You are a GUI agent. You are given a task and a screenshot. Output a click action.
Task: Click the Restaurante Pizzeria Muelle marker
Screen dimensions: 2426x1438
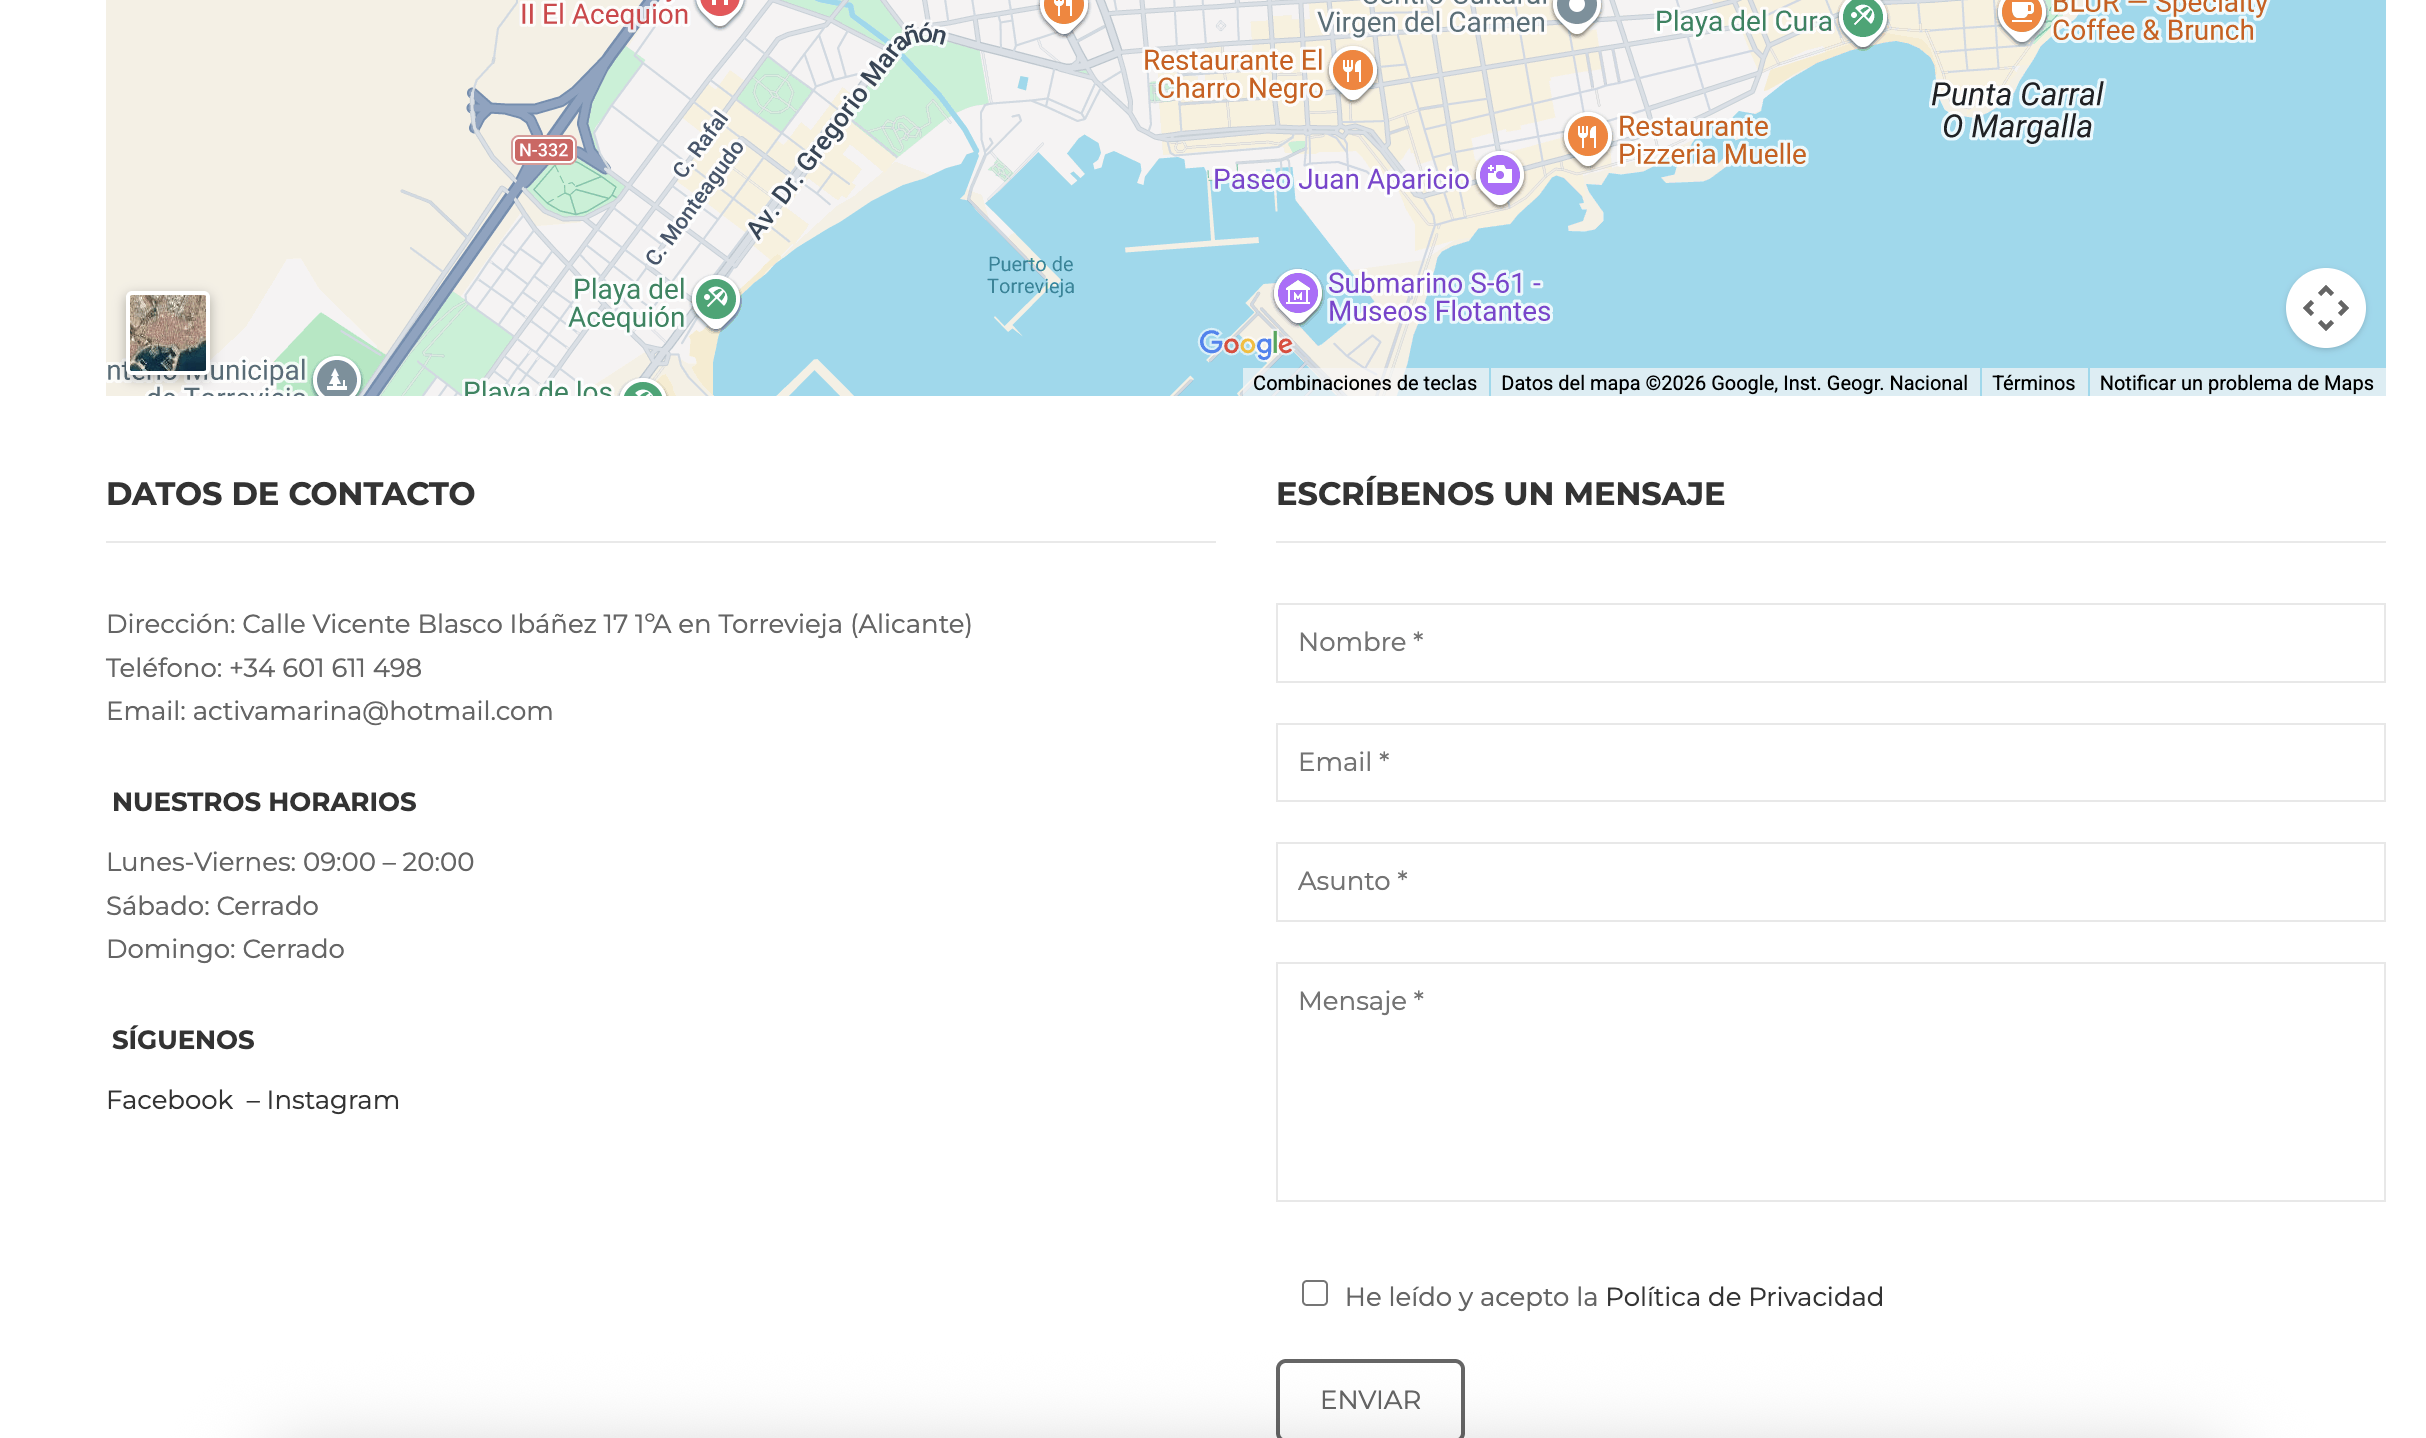[1587, 137]
